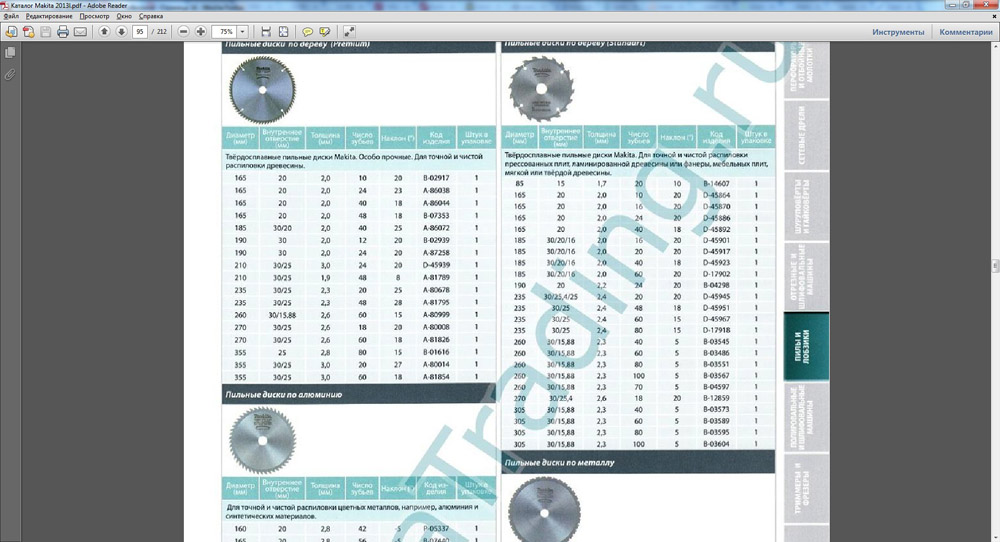Click the 30/15,88 cell in row A-80999
1000x542 pixels.
point(282,314)
